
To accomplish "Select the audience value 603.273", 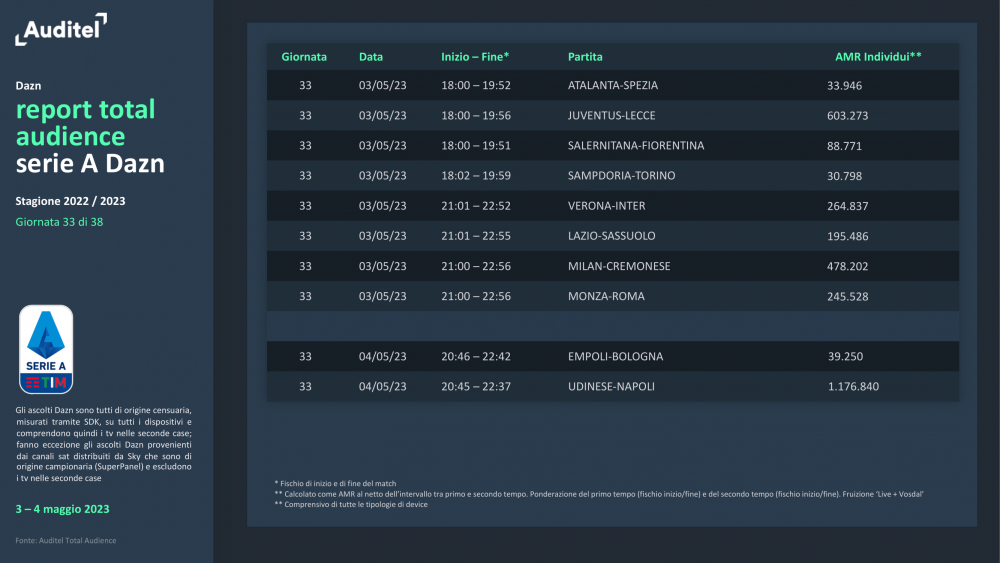I will (848, 115).
